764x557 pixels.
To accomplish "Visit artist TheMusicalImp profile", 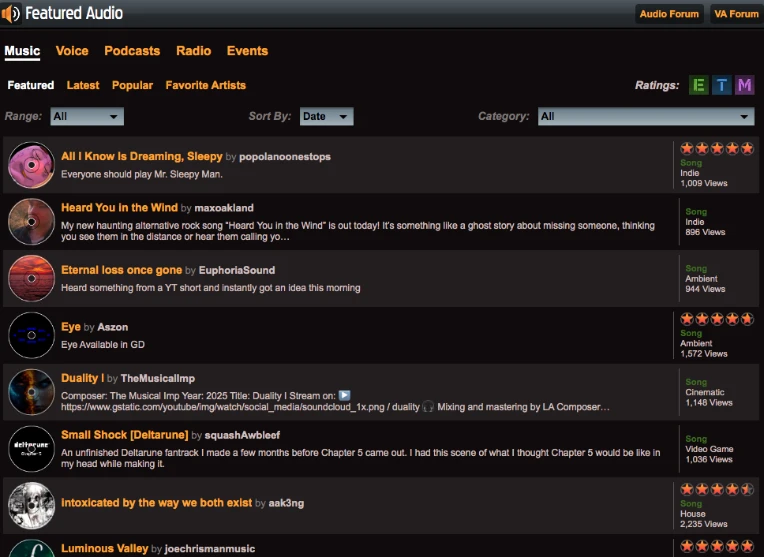I will 158,379.
